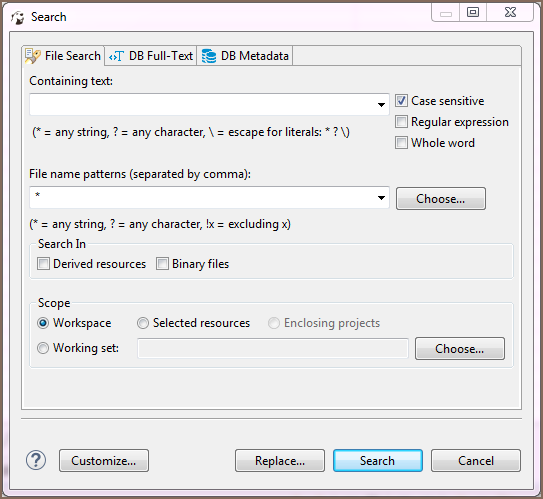Minimize the Search dialog window
This screenshot has height=499, width=543.
click(446, 12)
